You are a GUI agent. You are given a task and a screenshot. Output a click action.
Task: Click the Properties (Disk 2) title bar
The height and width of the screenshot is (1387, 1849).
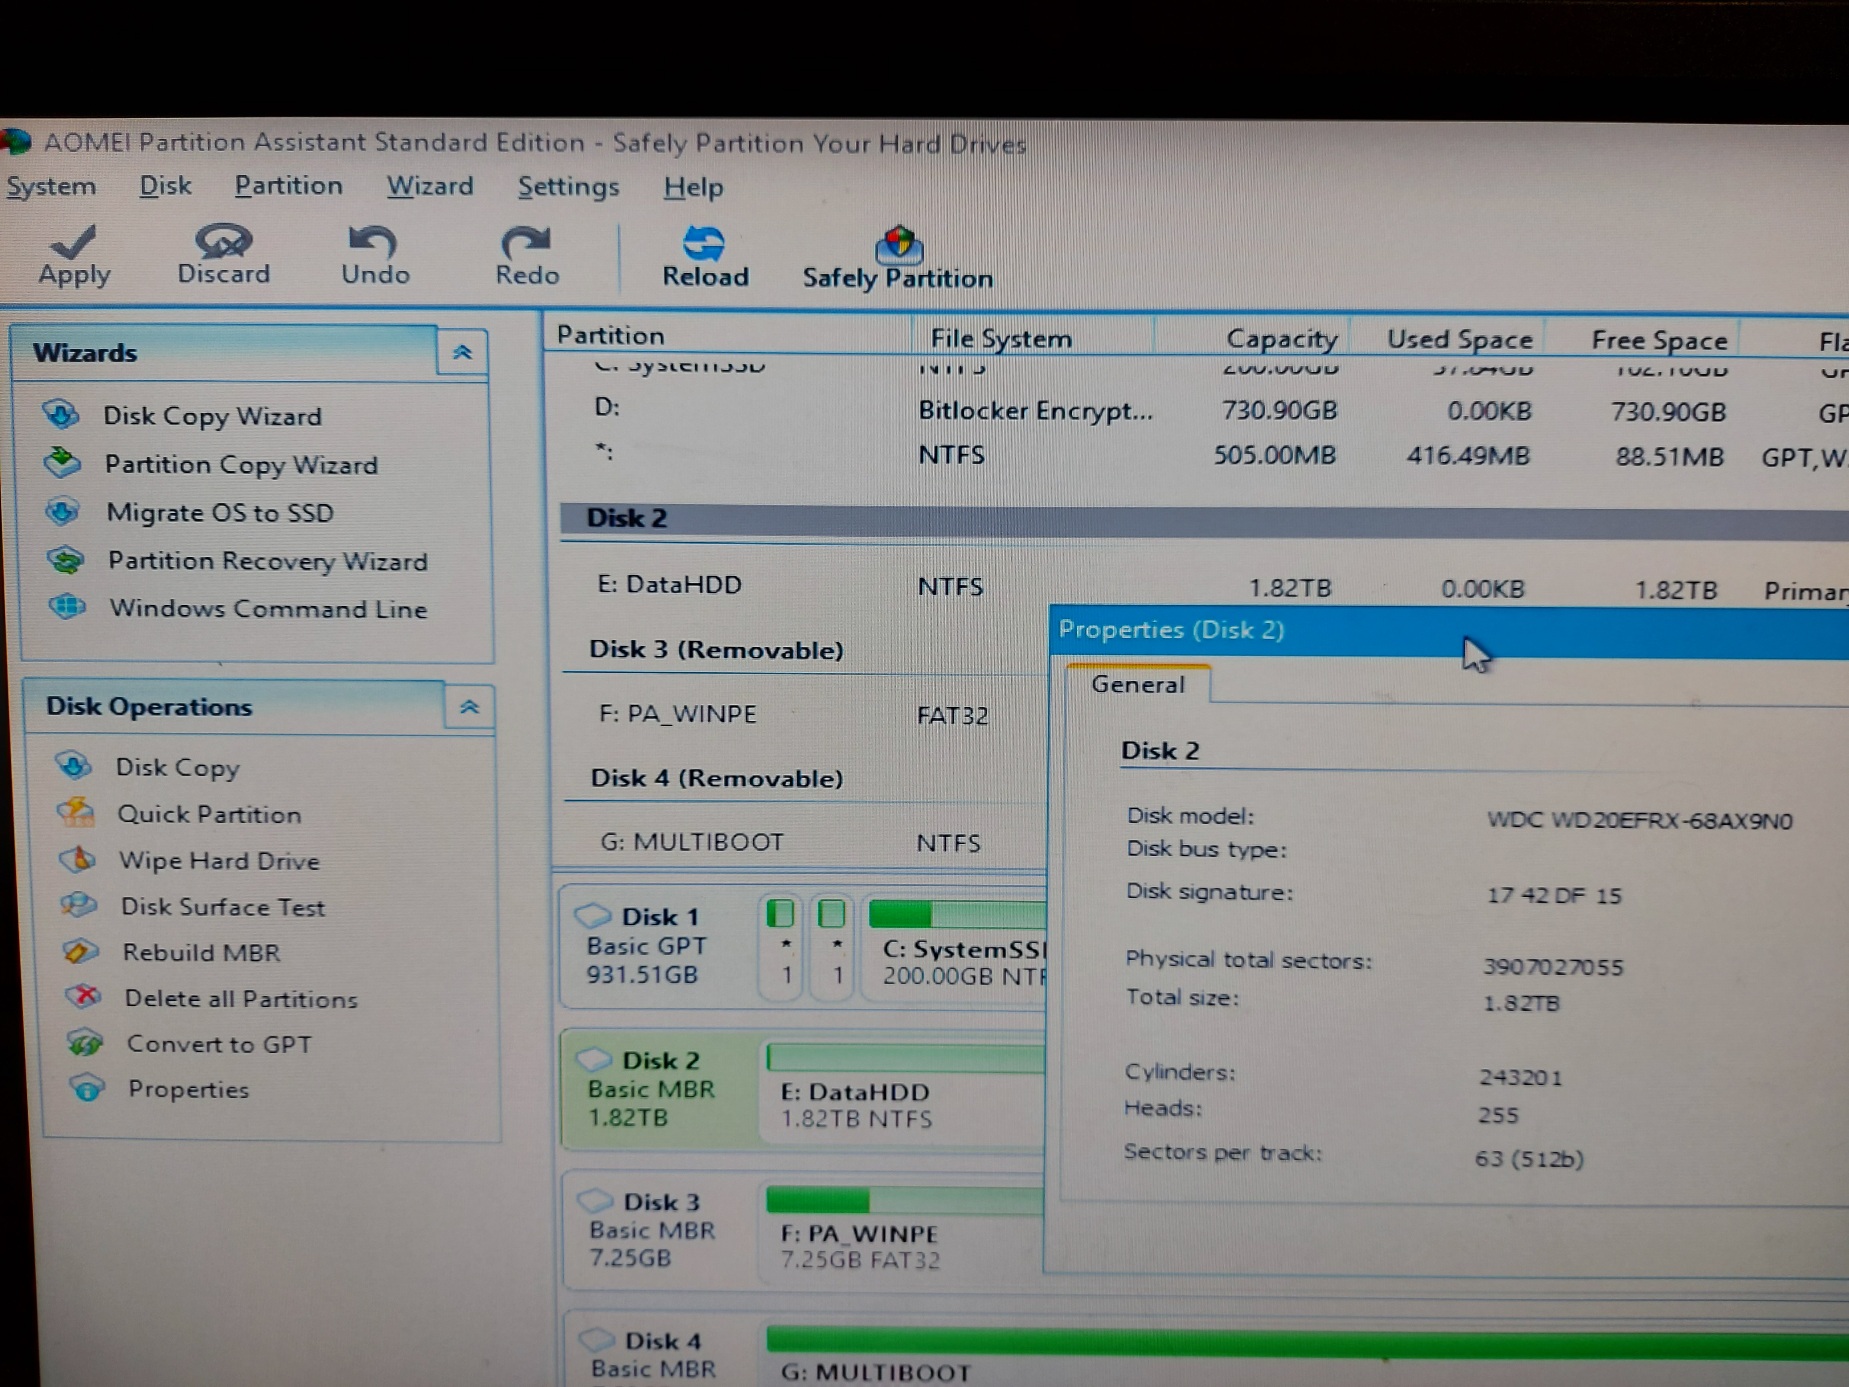1449,631
